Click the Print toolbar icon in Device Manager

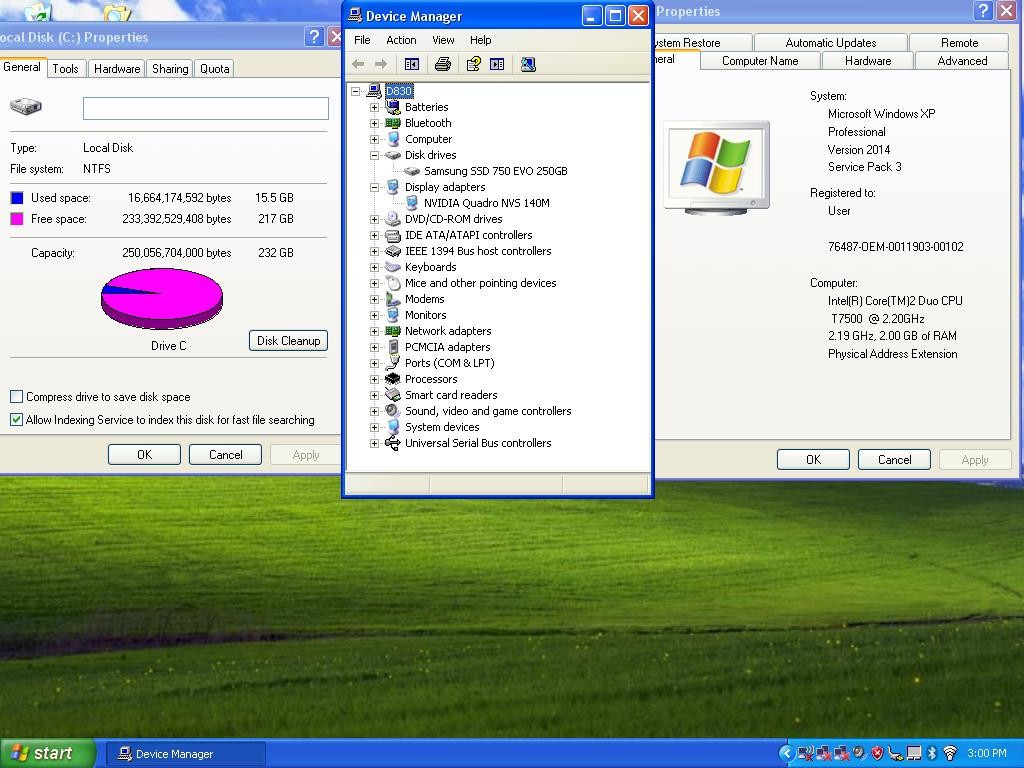pos(443,64)
